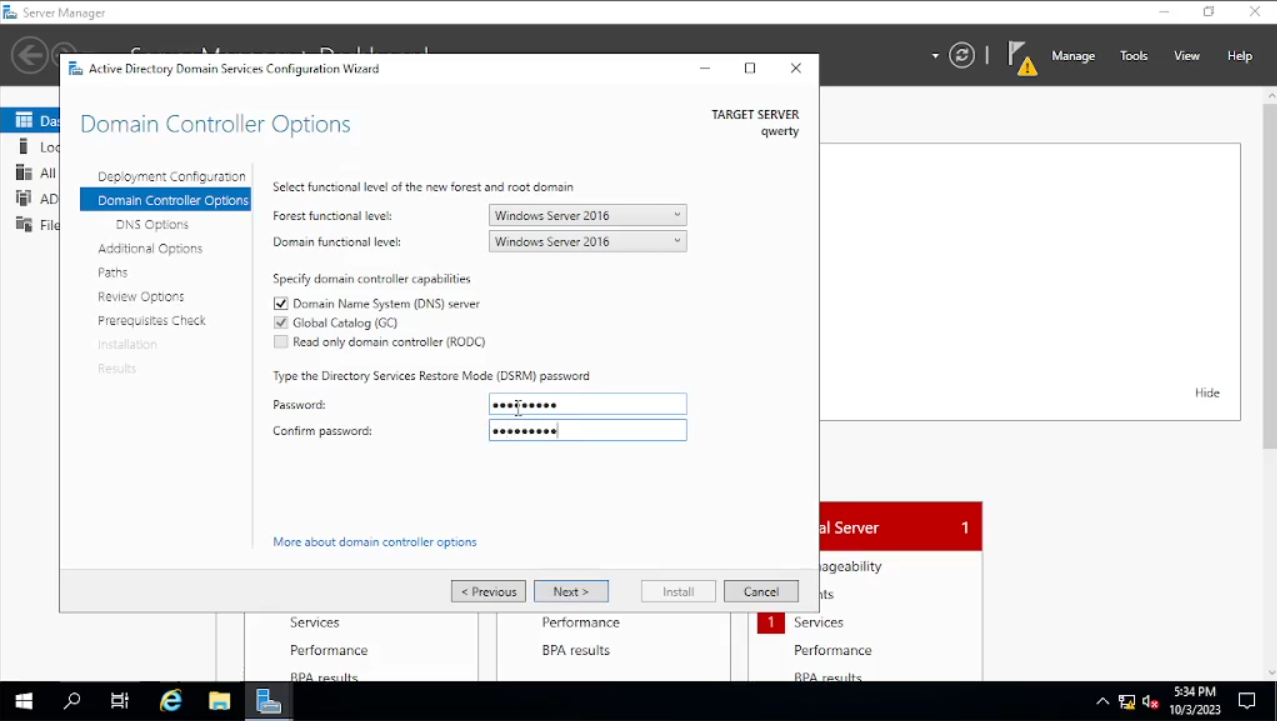The width and height of the screenshot is (1277, 721).
Task: Open the Action Center notification icon
Action: (x=1247, y=701)
